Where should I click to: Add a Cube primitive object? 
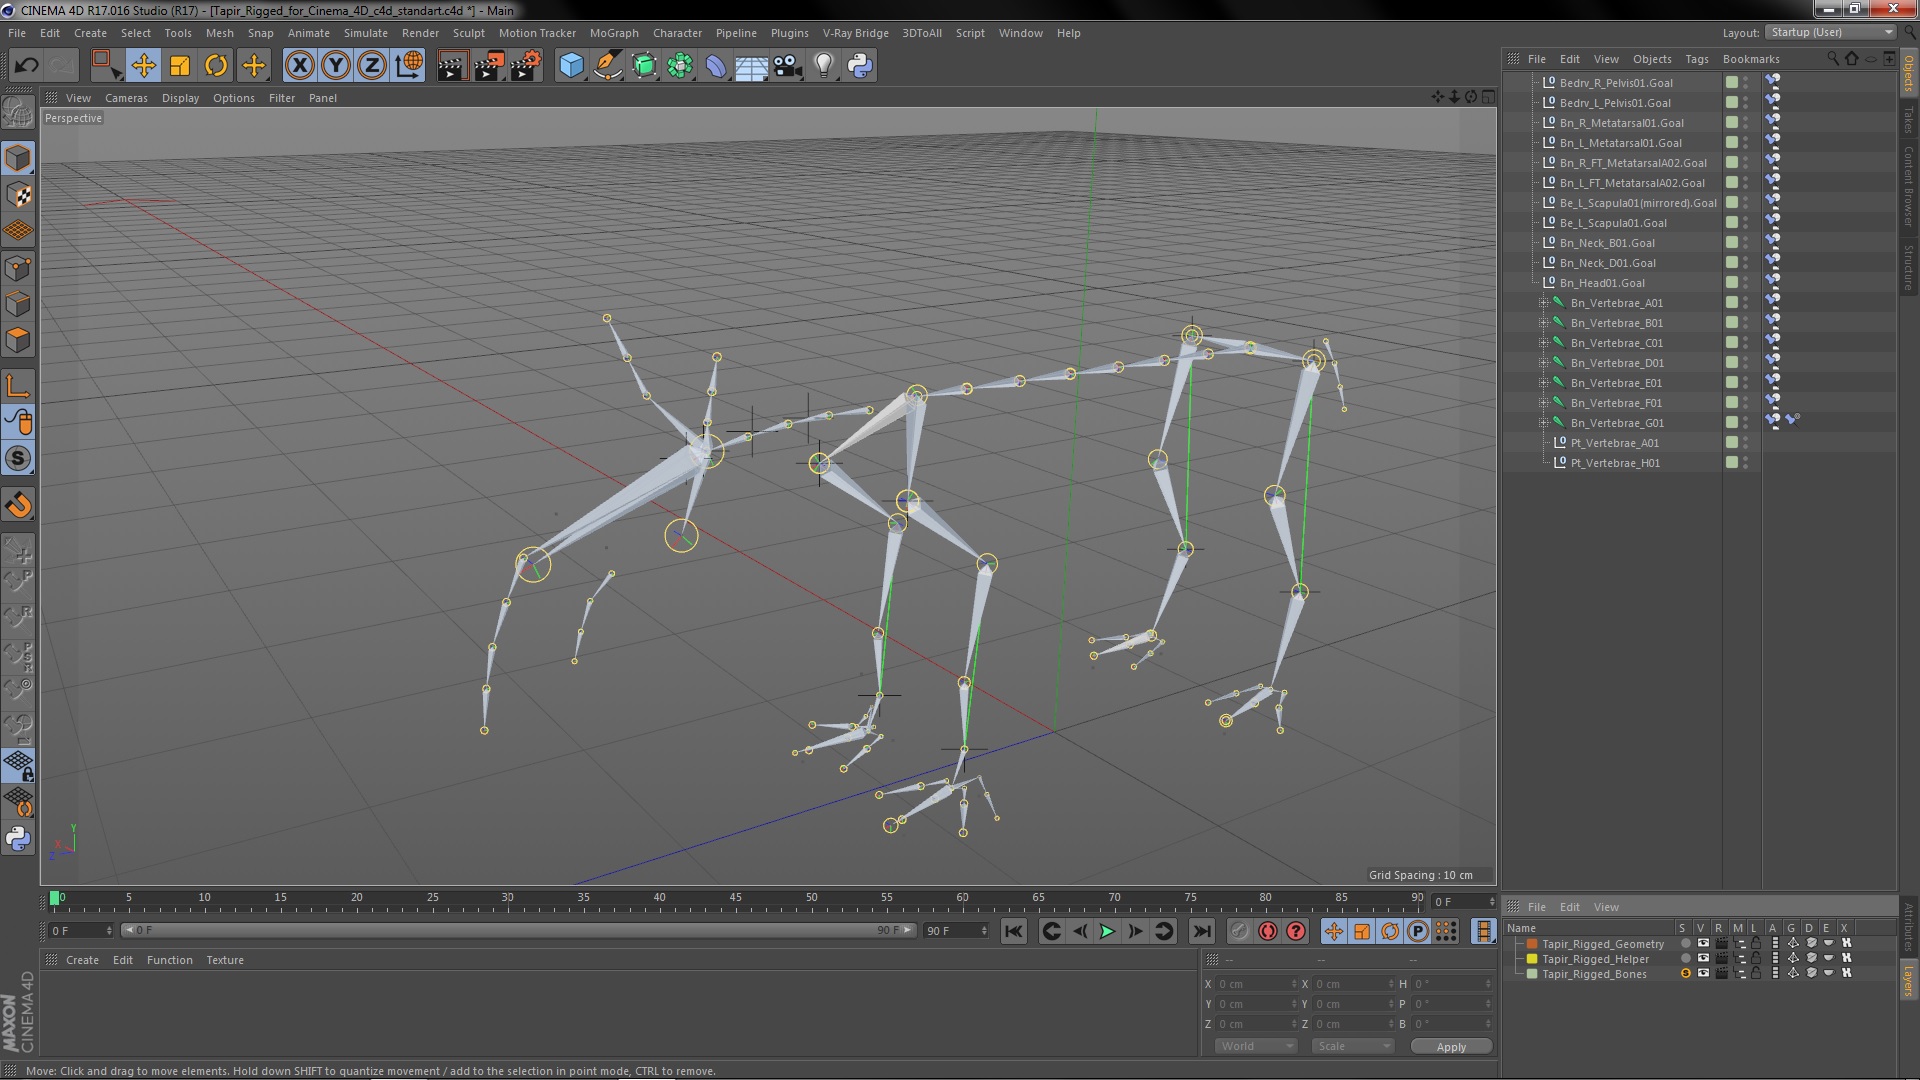(x=571, y=66)
